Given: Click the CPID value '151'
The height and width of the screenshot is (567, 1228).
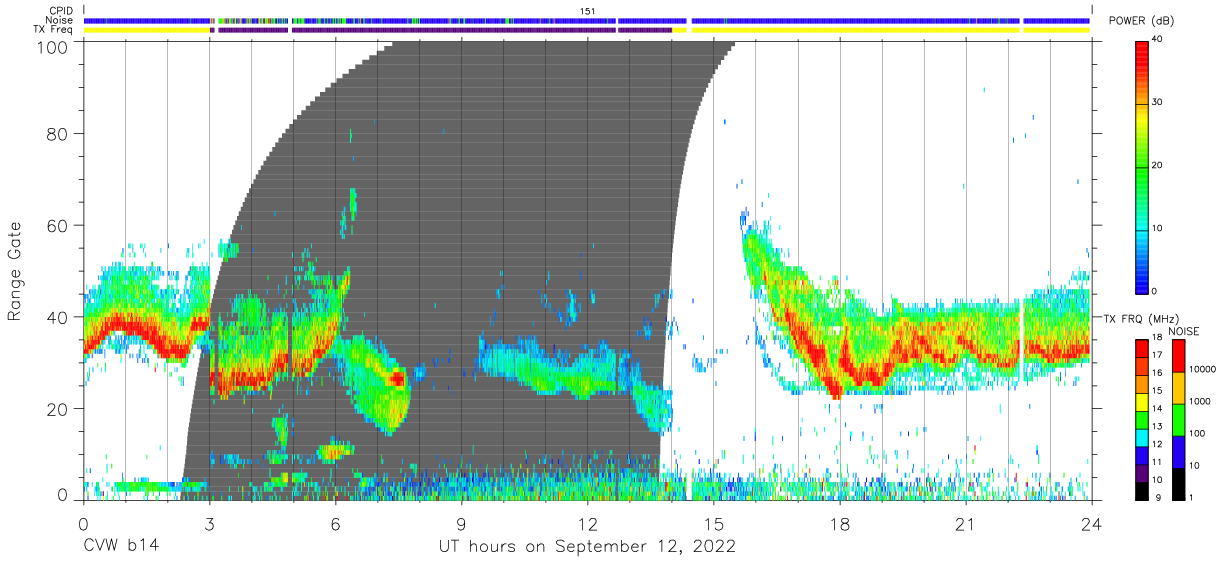Looking at the screenshot, I should coord(588,11).
